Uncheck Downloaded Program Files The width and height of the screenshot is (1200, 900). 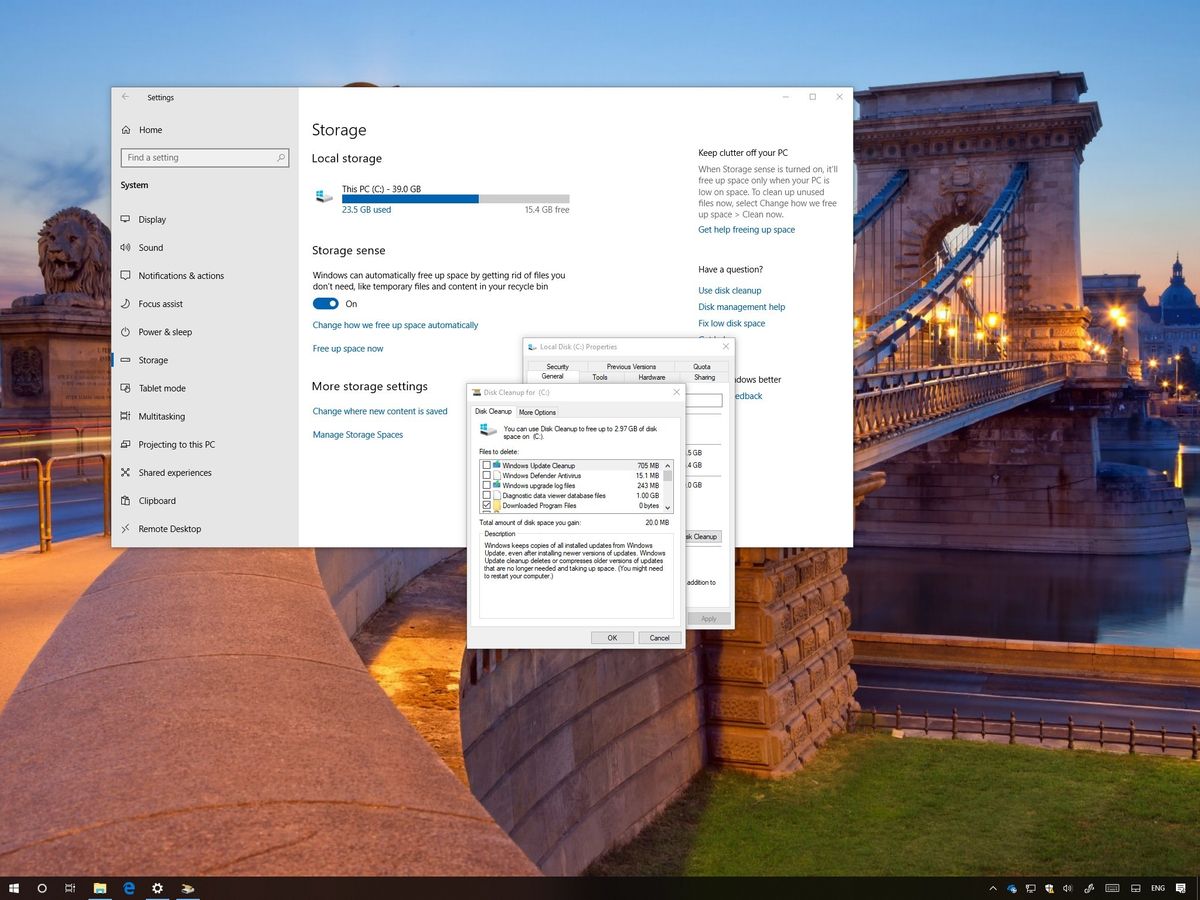486,506
